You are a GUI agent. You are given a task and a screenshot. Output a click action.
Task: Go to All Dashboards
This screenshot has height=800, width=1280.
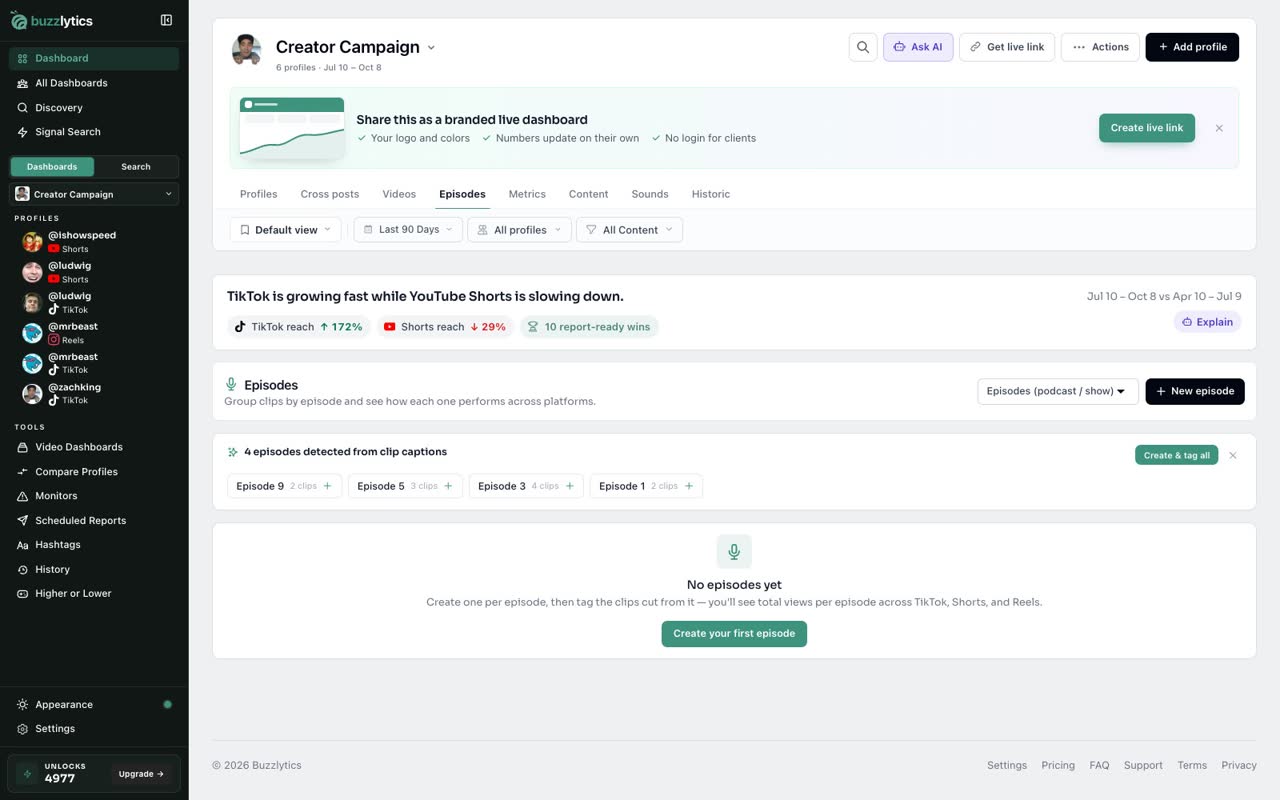(x=94, y=83)
